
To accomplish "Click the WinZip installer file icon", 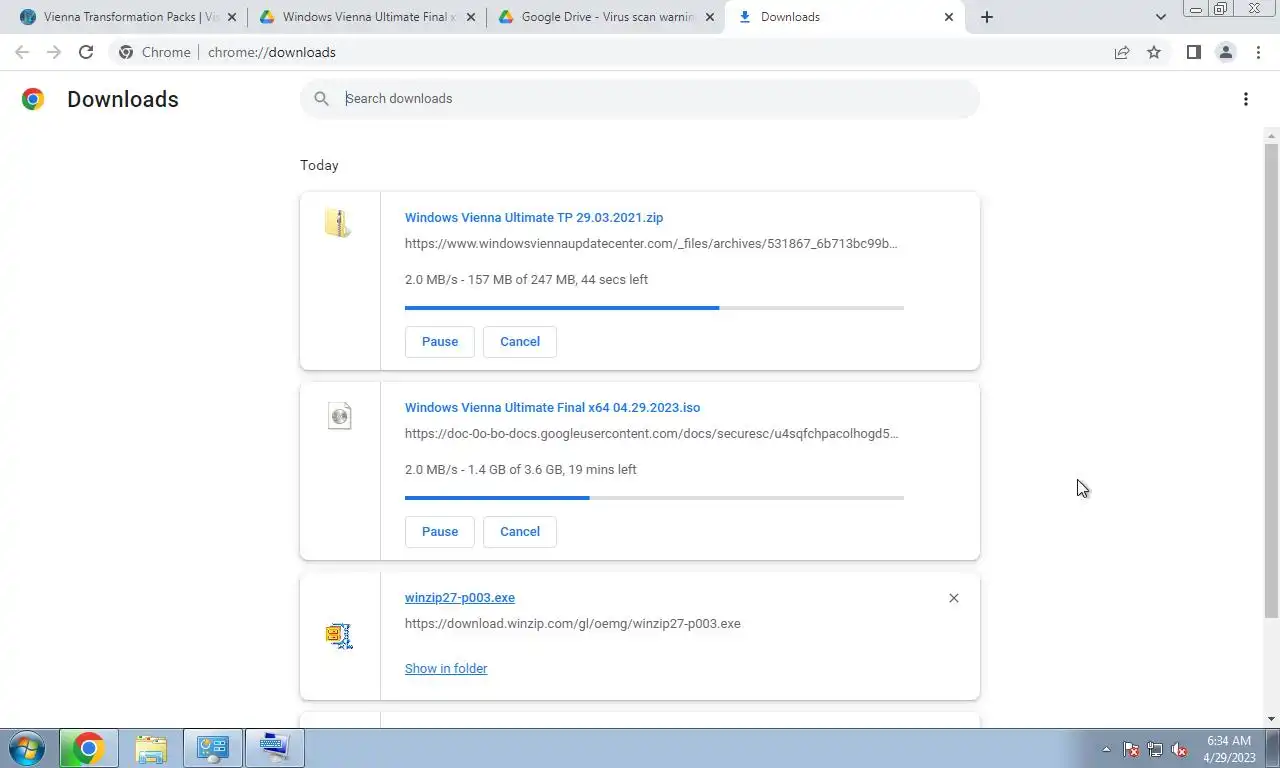I will tap(340, 635).
